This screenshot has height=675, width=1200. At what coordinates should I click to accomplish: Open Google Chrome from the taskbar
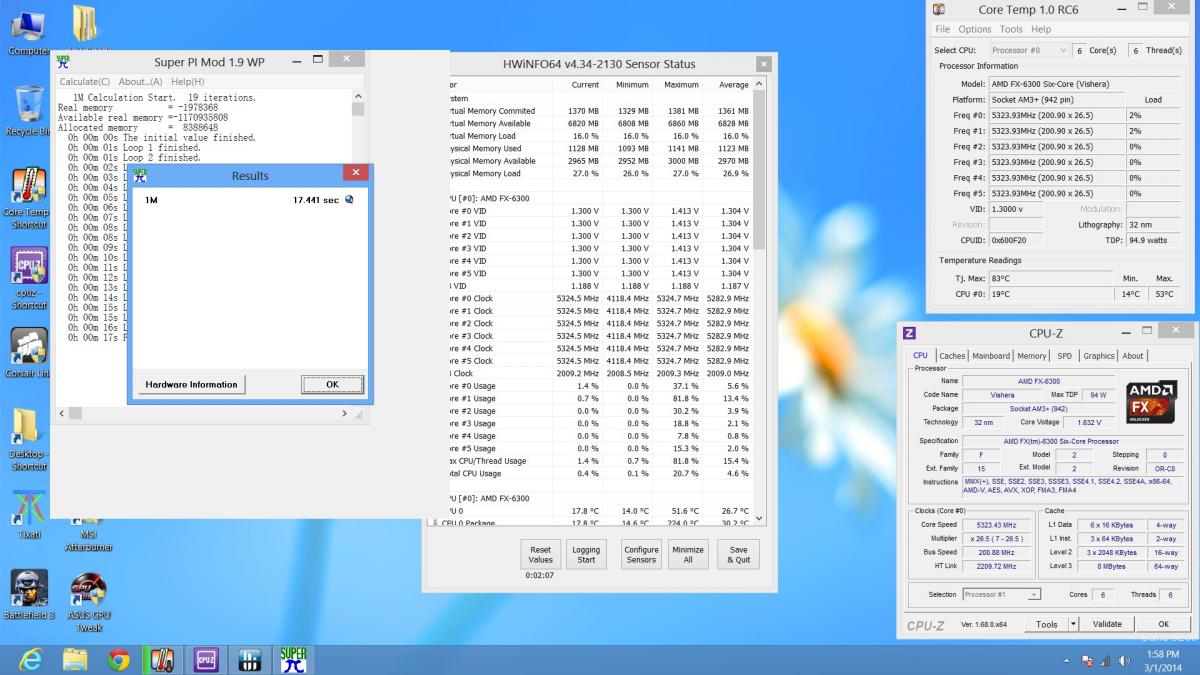click(119, 660)
